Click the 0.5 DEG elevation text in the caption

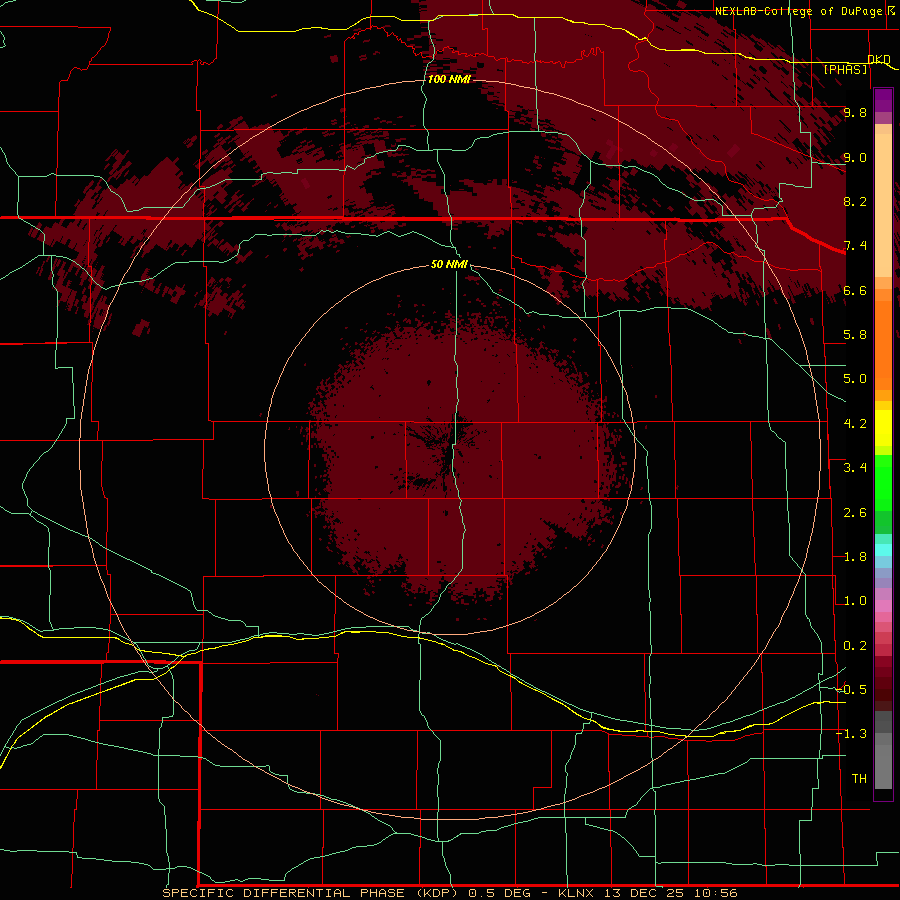tap(502, 893)
